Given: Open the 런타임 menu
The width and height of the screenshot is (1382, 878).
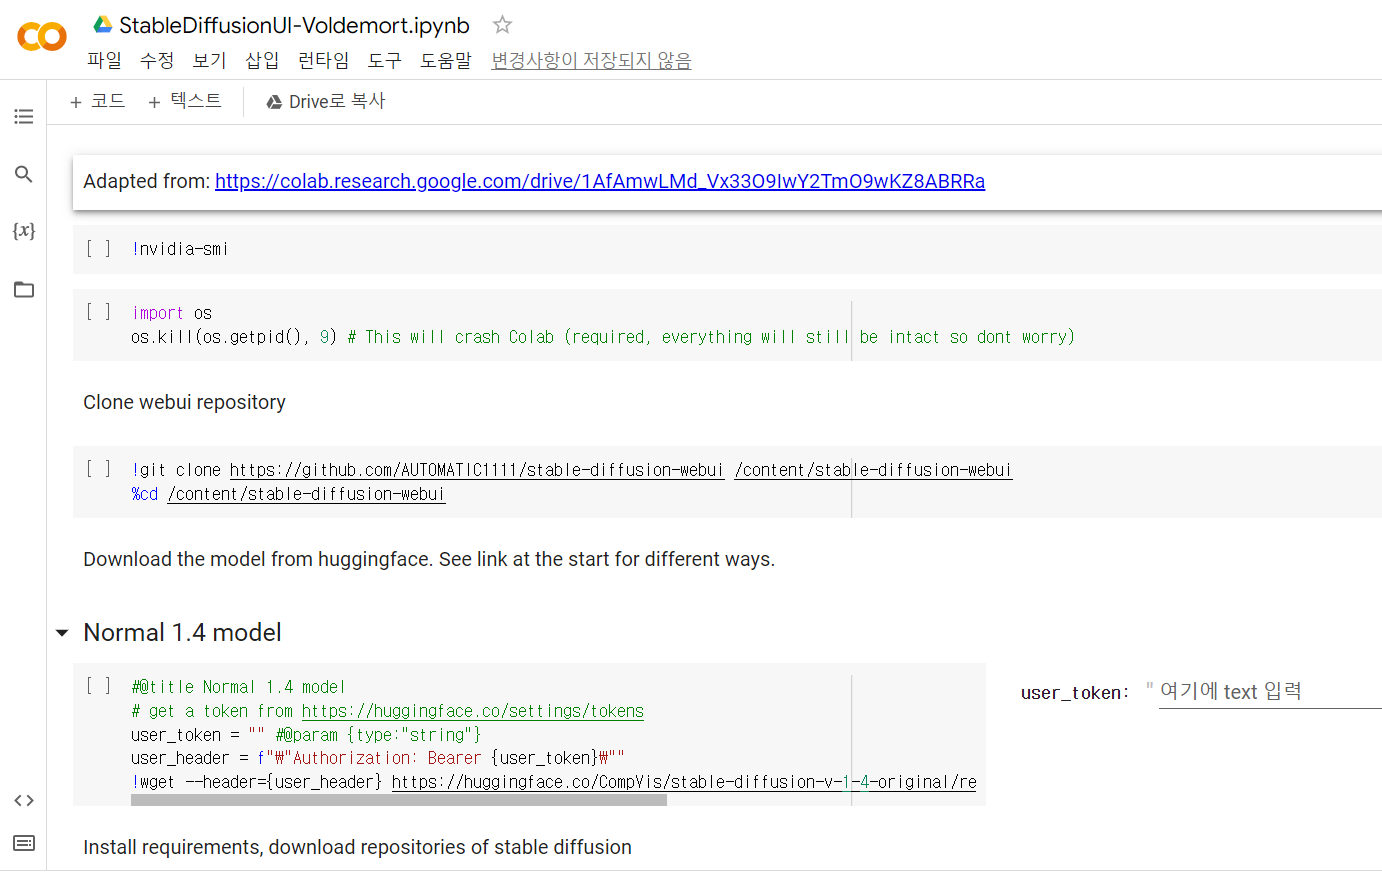Looking at the screenshot, I should pos(324,60).
